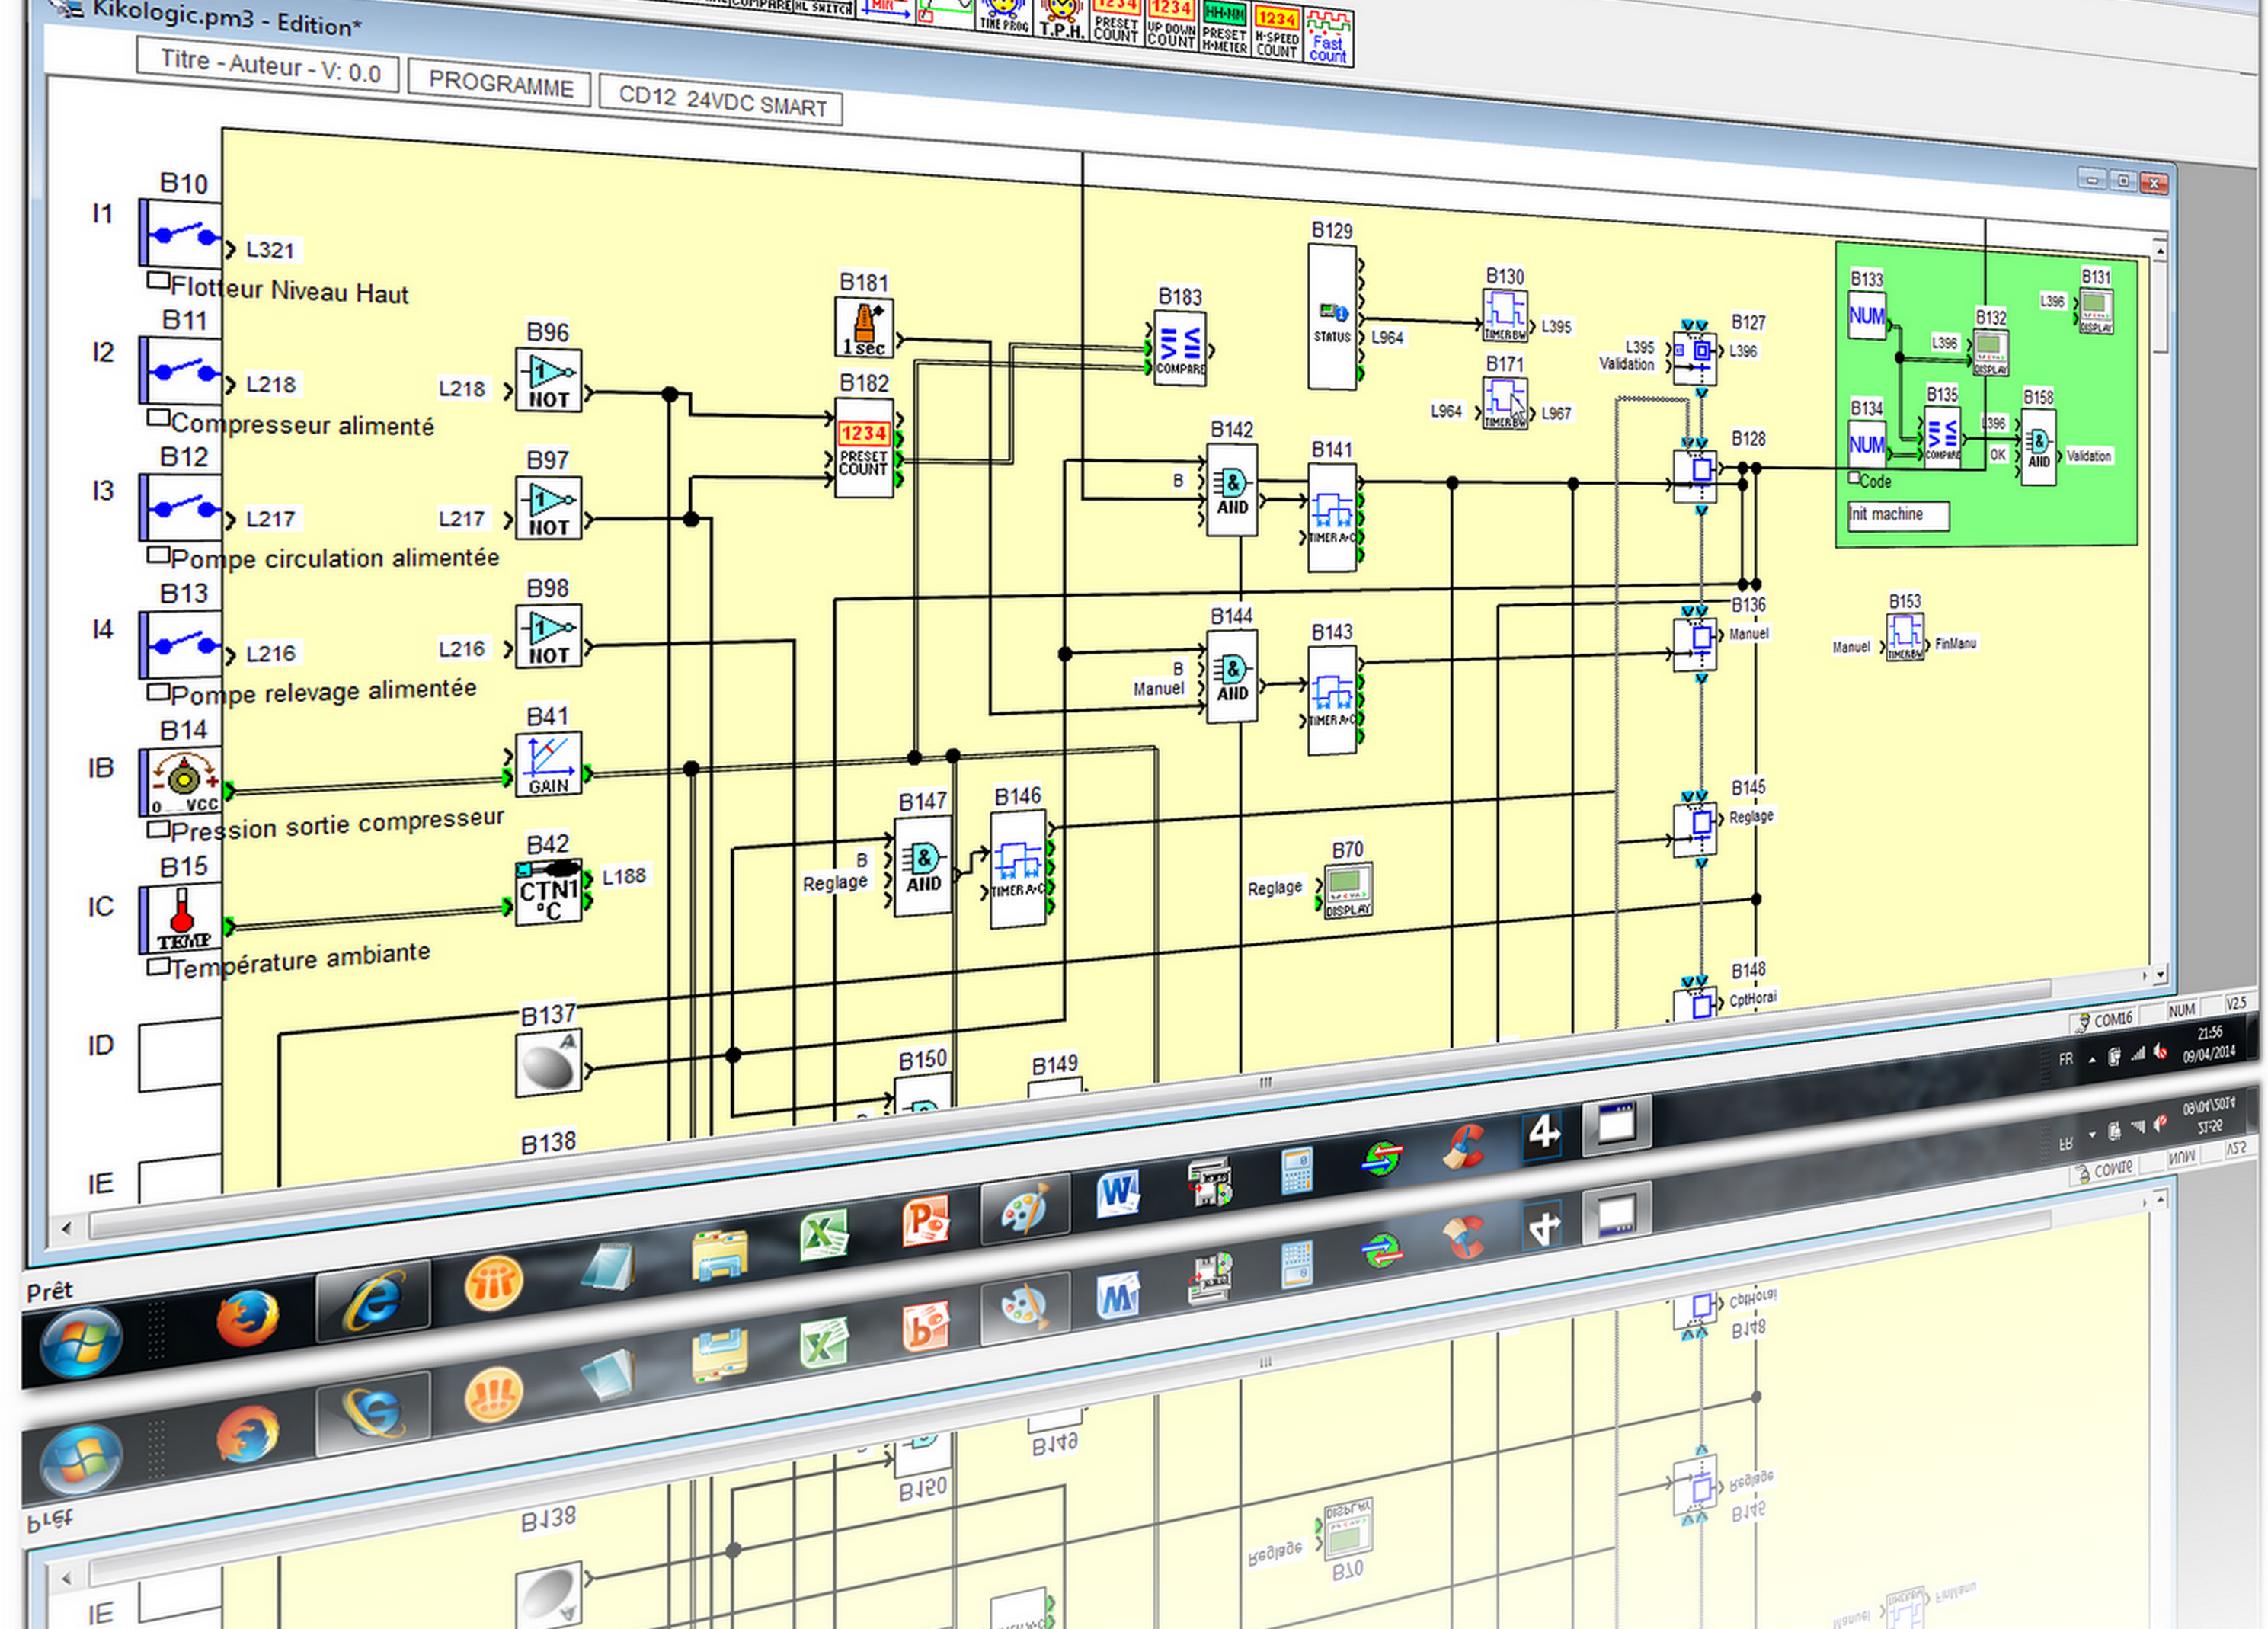Click the diagram's vertical scrollbar down arrow
The height and width of the screenshot is (1629, 2268).
click(2160, 974)
